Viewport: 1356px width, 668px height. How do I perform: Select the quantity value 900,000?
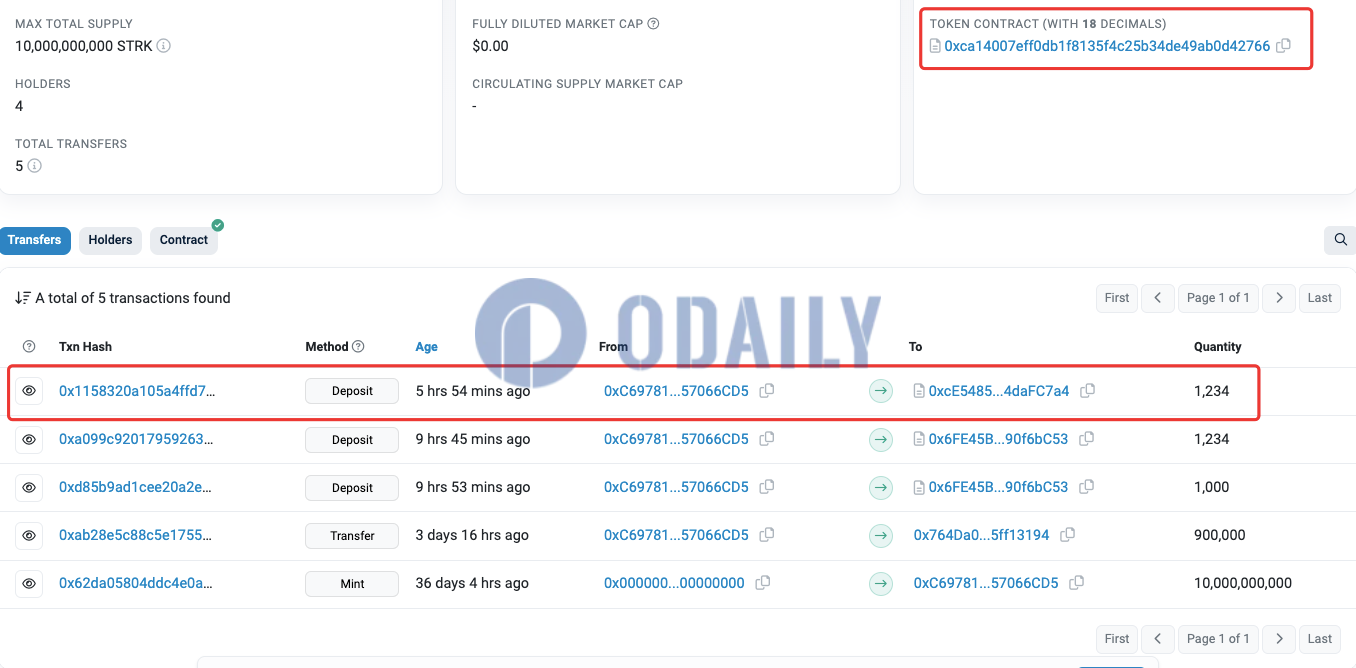[1220, 535]
